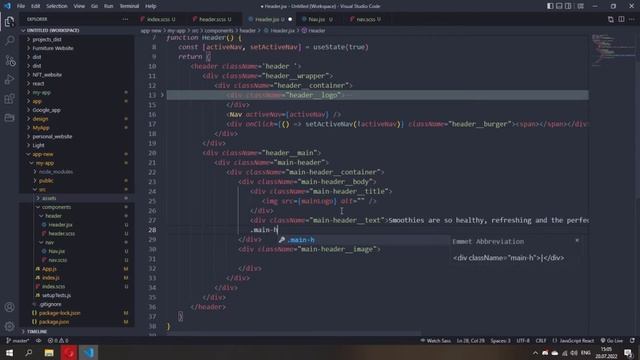This screenshot has height=360, width=640.
Task: Open the Accounts menu in activity bar
Action: click(x=9, y=307)
